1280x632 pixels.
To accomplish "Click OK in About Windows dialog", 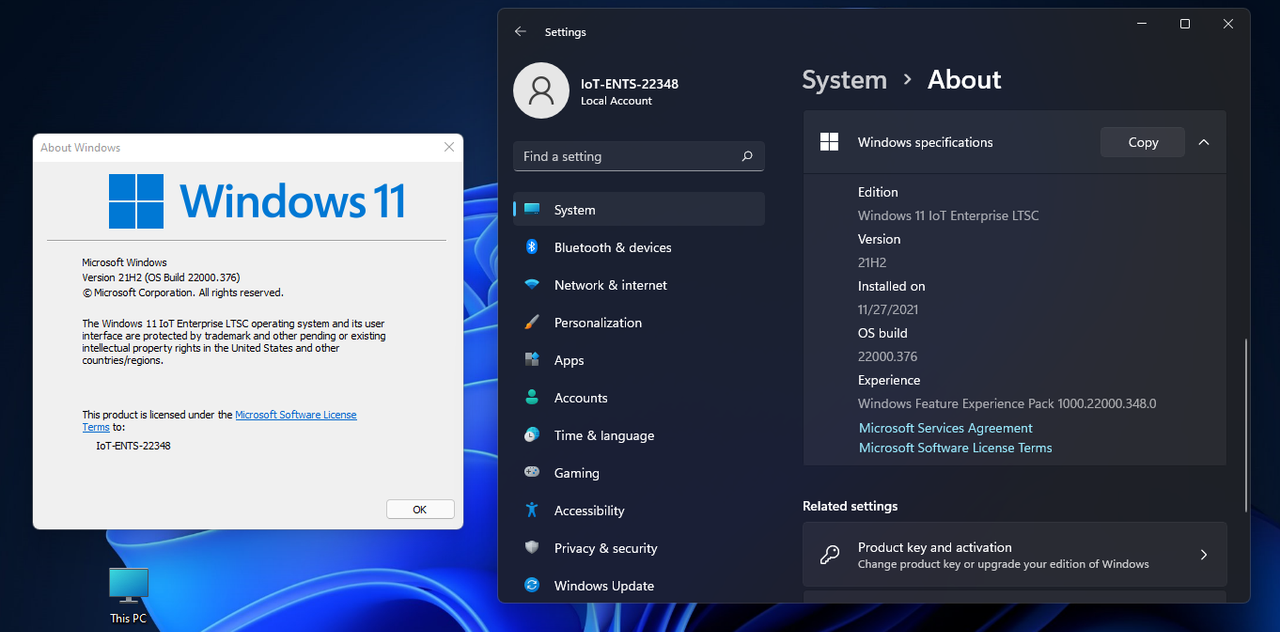I will pyautogui.click(x=420, y=509).
